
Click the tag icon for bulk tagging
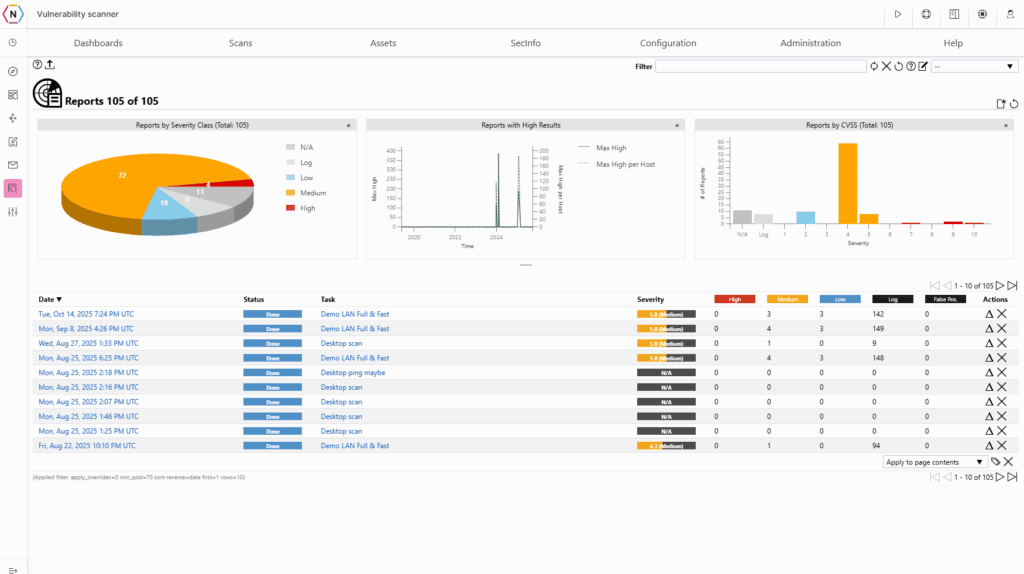point(995,462)
